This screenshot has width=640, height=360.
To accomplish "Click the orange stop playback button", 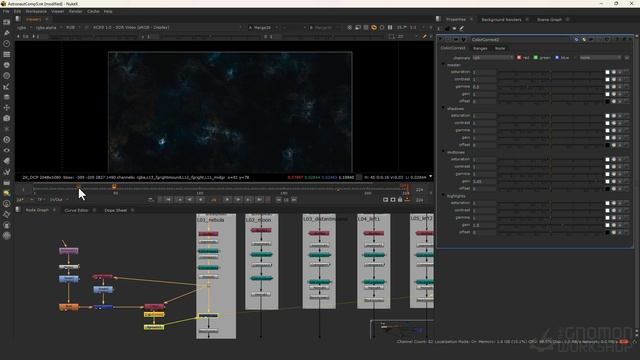I will (x=213, y=200).
